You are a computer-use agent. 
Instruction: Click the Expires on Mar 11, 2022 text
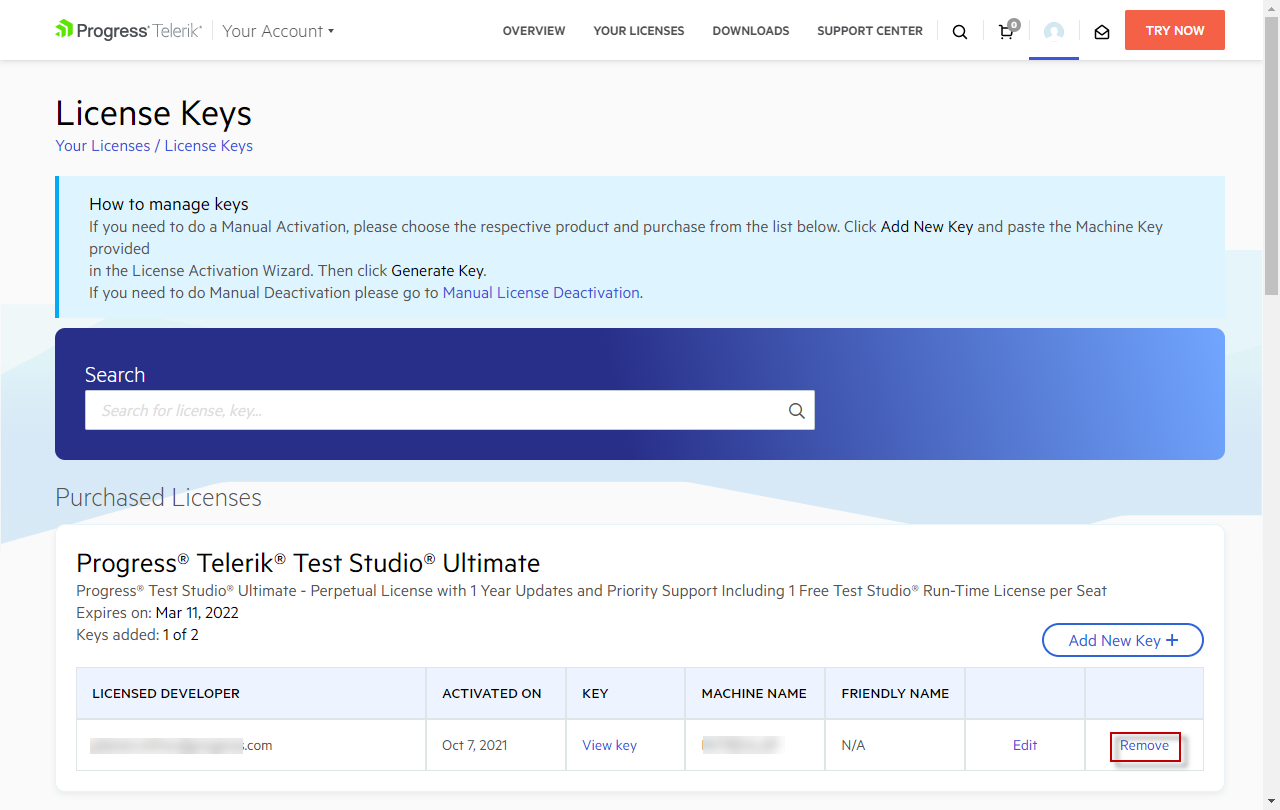click(x=157, y=613)
